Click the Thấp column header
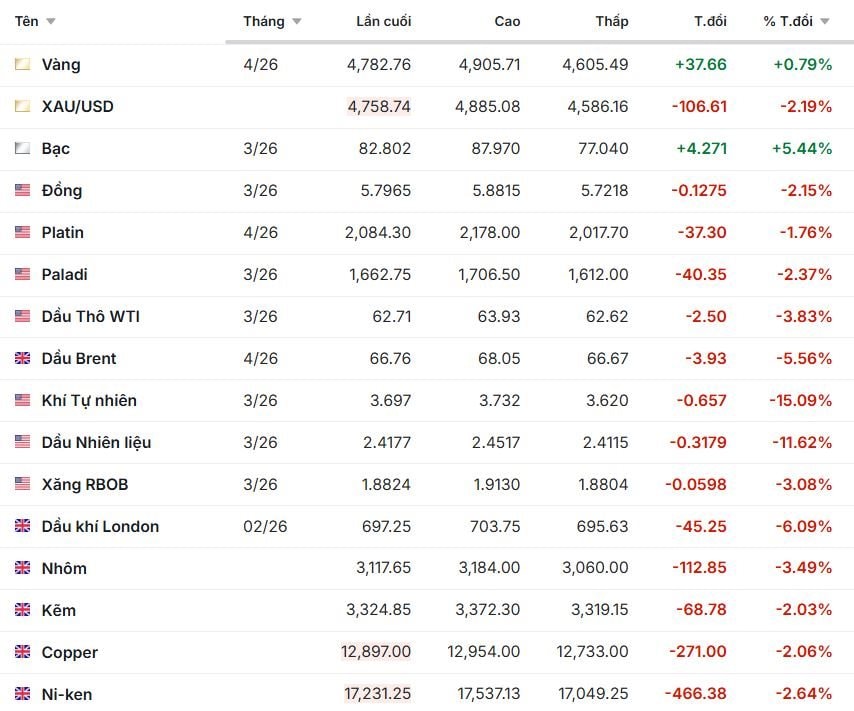The width and height of the screenshot is (854, 711). pos(612,21)
